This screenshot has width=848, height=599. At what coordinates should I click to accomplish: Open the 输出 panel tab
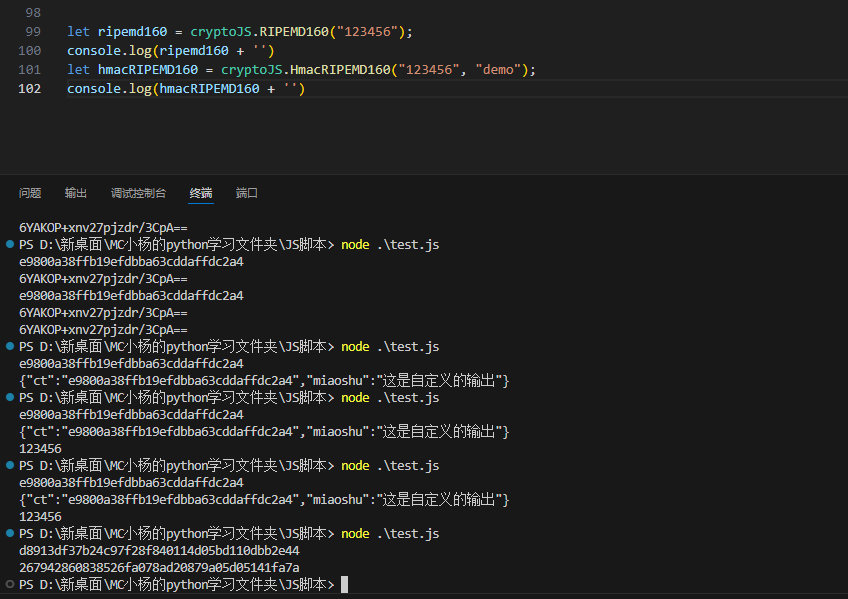pyautogui.click(x=76, y=193)
